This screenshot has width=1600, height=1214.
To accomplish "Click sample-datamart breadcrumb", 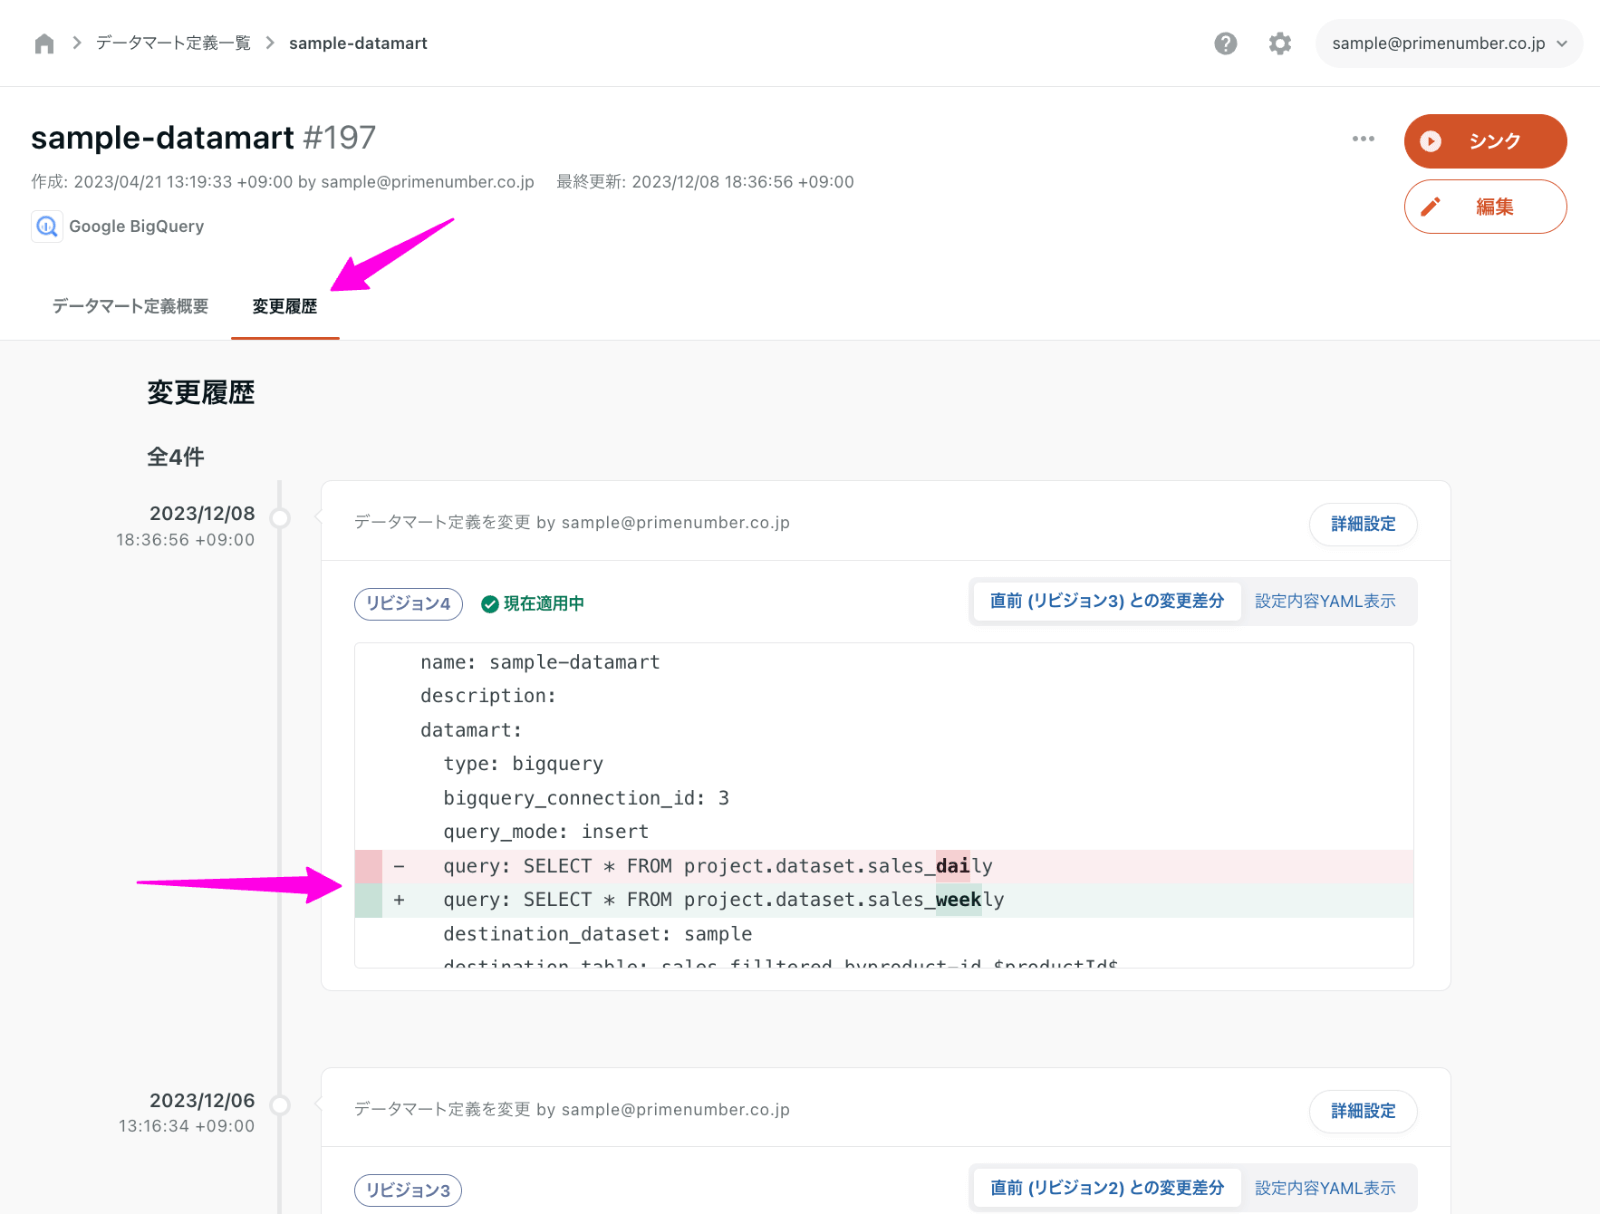I will (x=358, y=43).
